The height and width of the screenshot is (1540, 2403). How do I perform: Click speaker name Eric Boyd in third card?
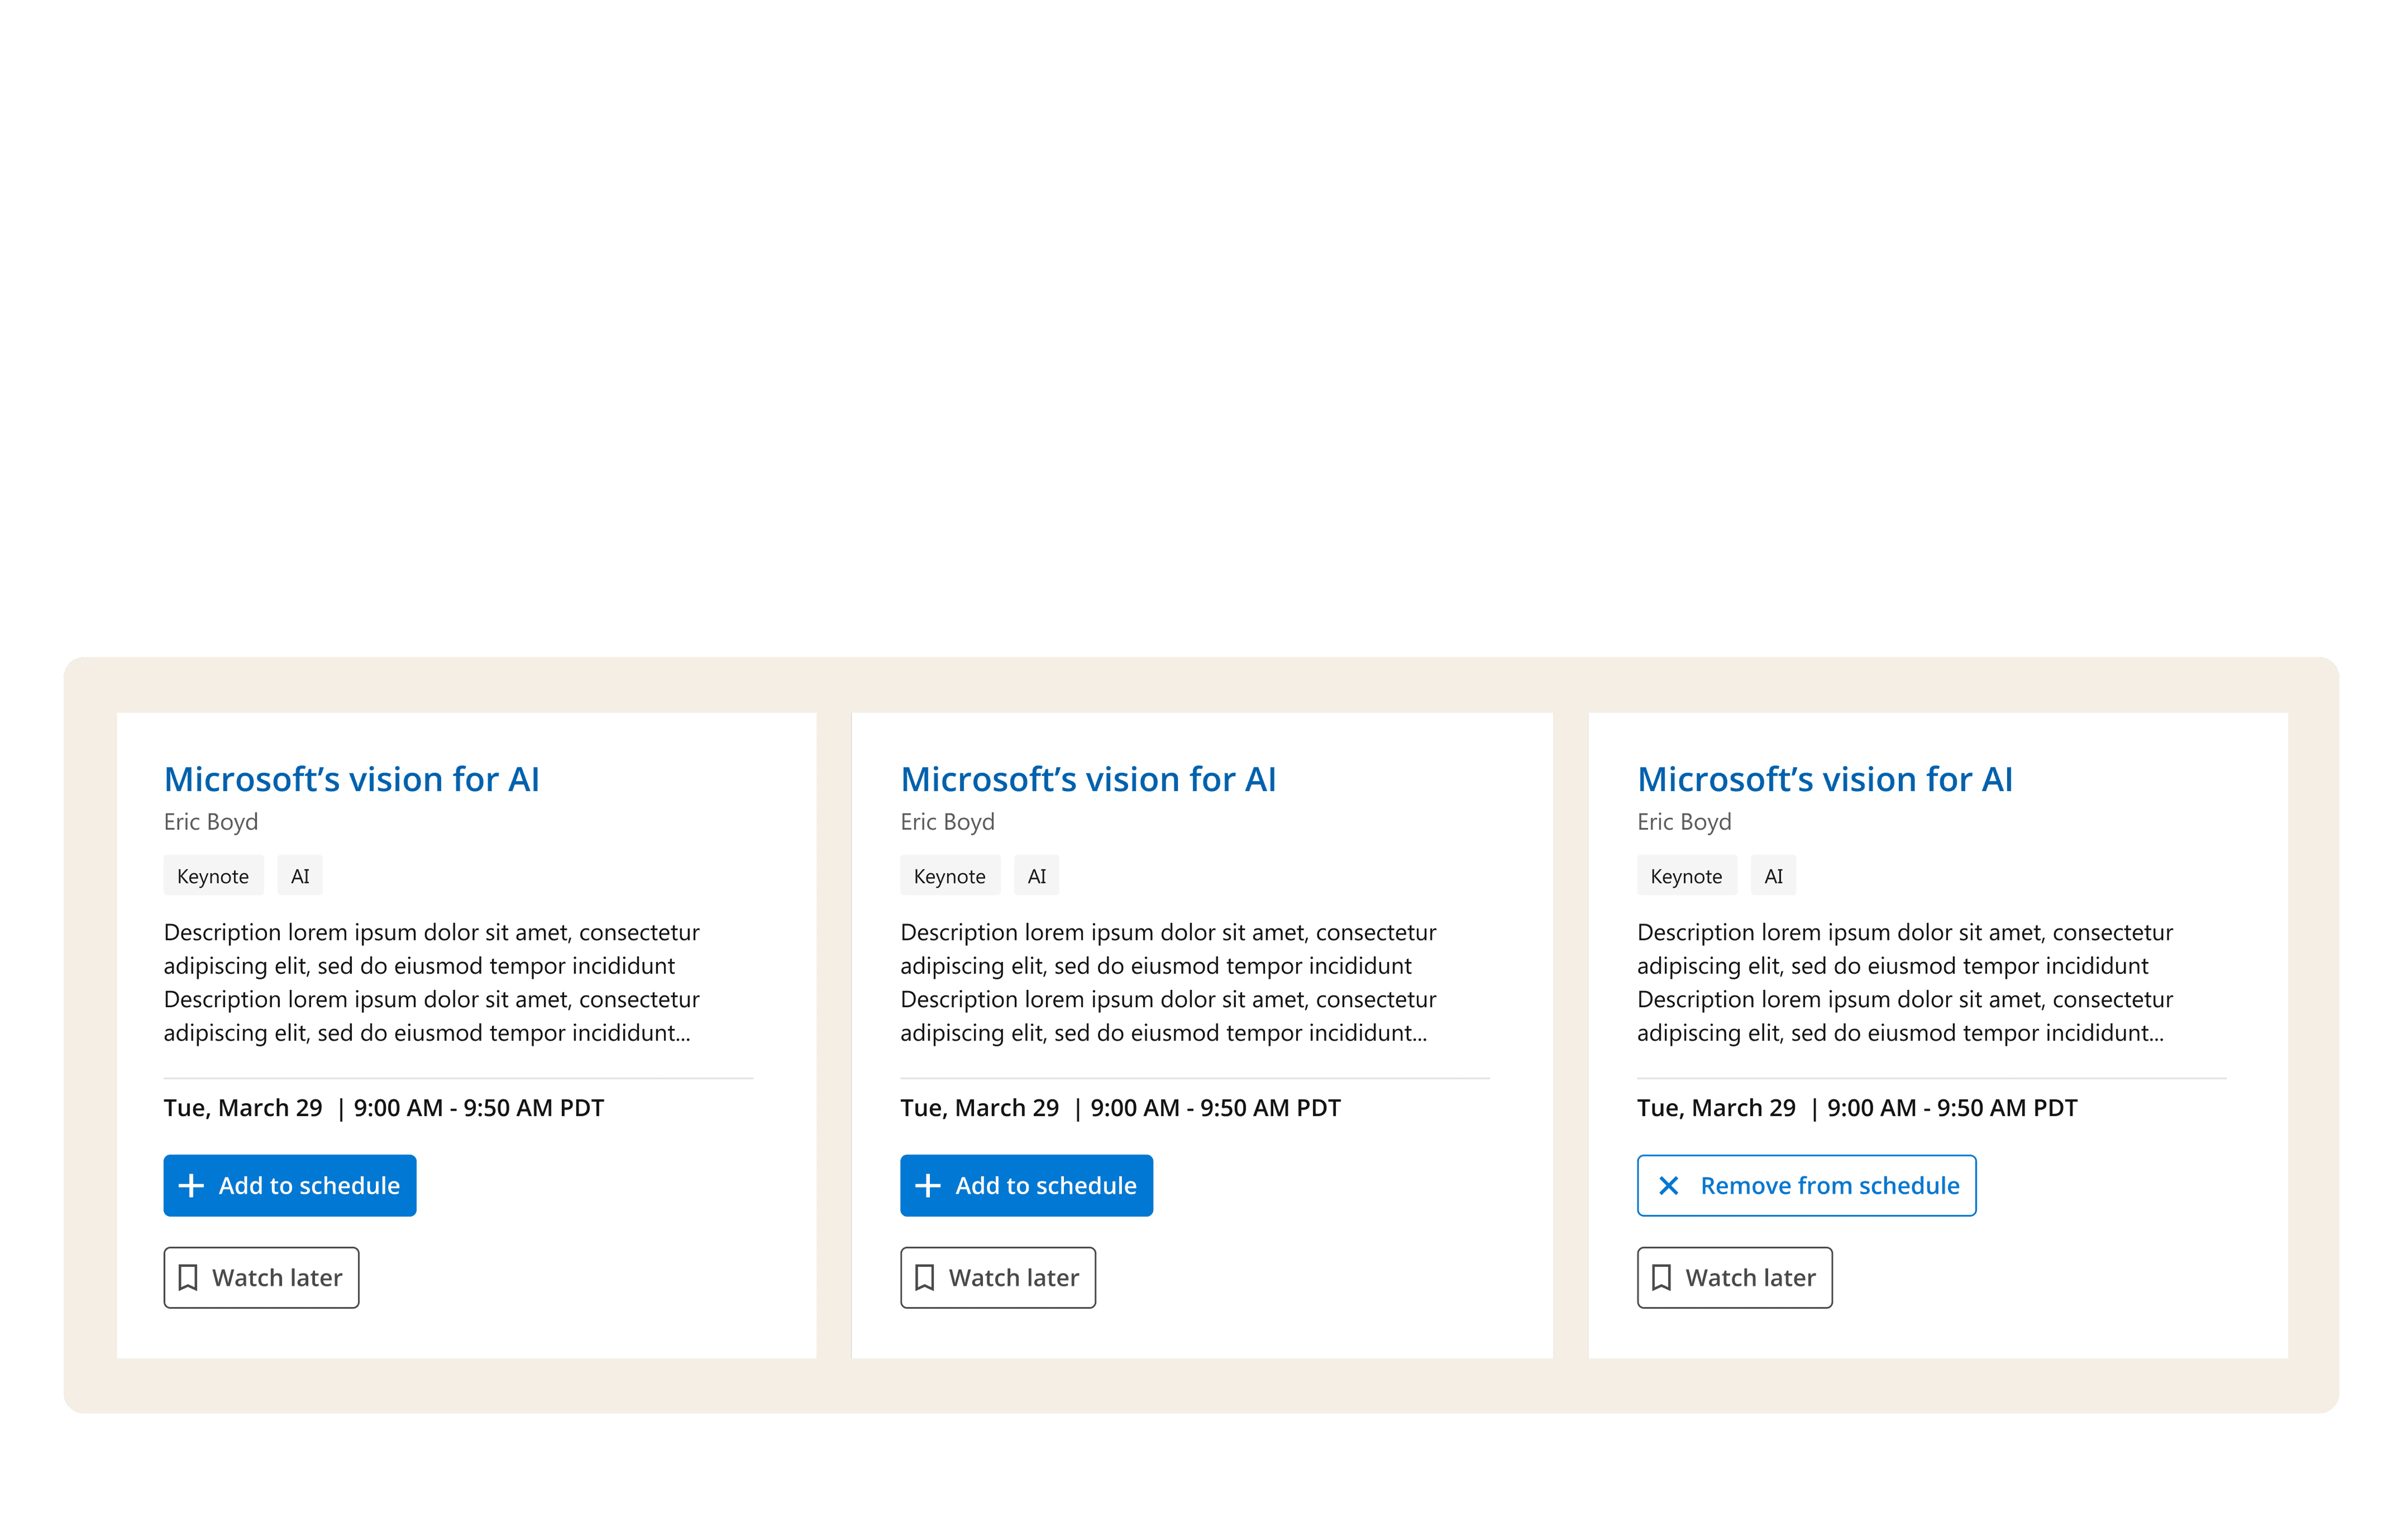pyautogui.click(x=1684, y=822)
